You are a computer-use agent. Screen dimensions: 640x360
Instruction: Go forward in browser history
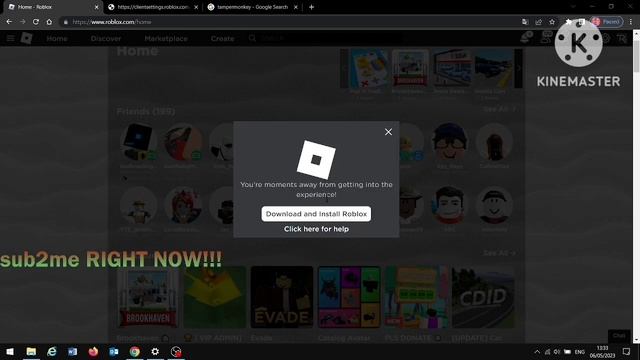tap(22, 22)
